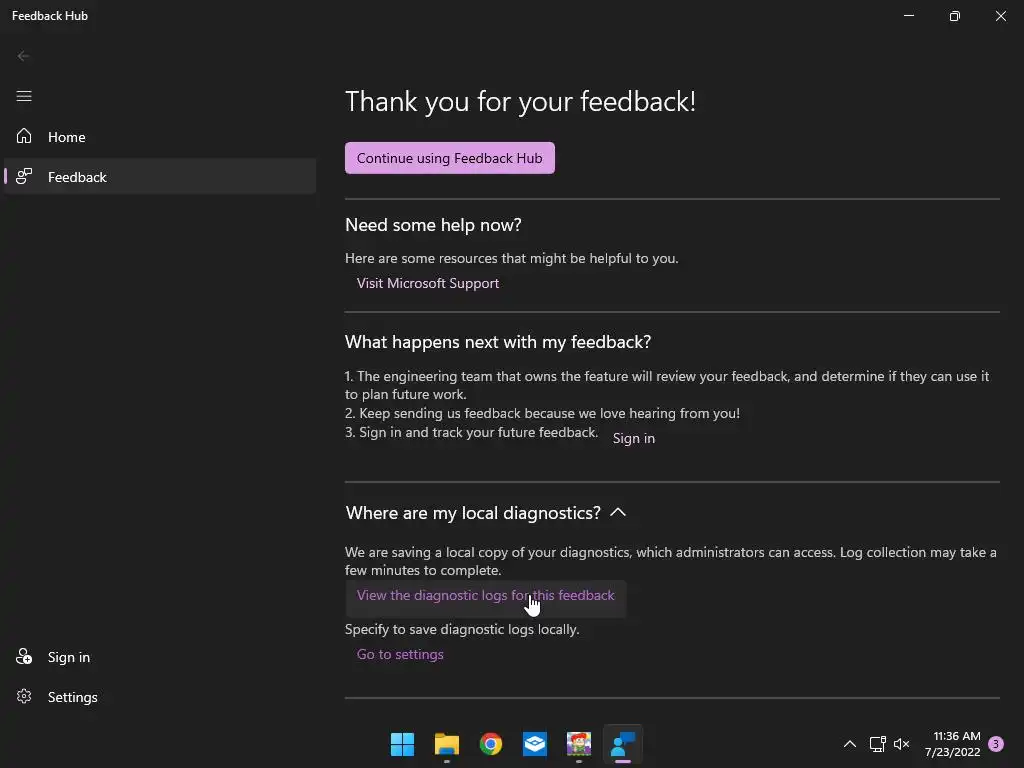The image size is (1024, 768).
Task: Open Settings from the sidebar
Action: 160,697
